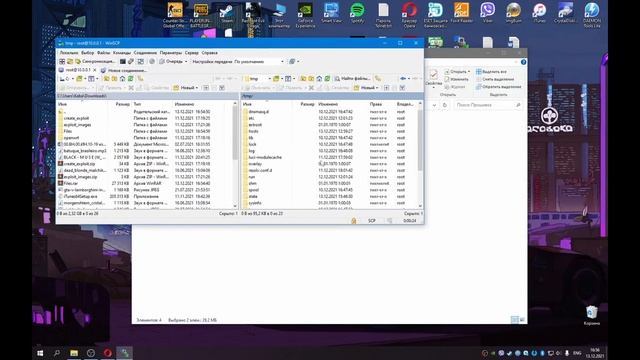Click Выделить все in Explorer ribbon
Image resolution: width=640 pixels, height=360 pixels.
[491, 71]
